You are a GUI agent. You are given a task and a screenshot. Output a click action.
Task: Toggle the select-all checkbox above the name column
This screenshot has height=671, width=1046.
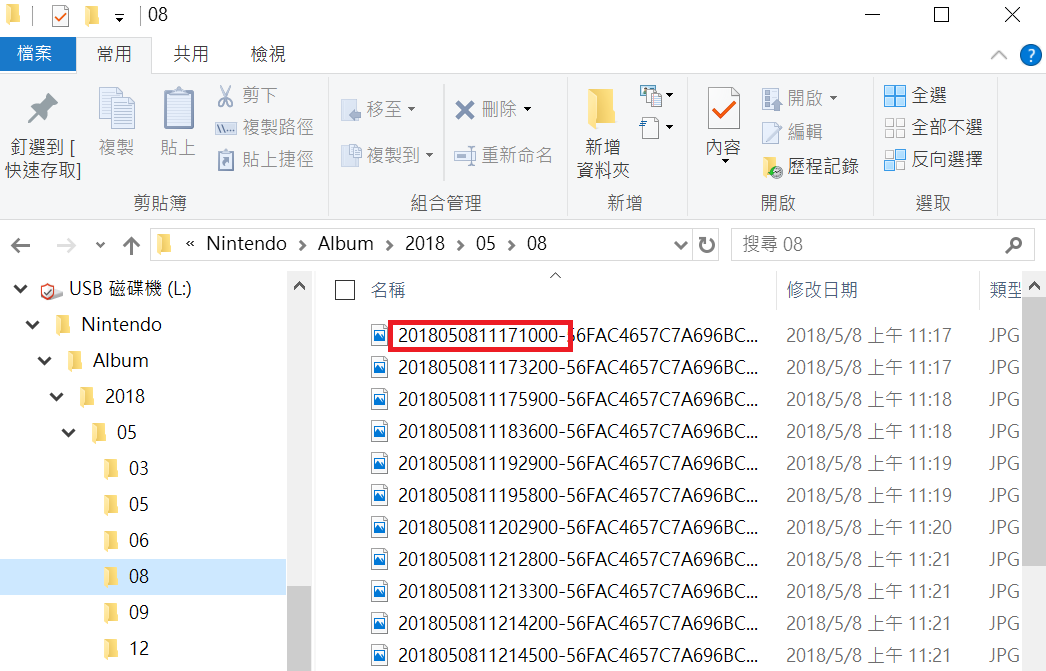coord(345,289)
